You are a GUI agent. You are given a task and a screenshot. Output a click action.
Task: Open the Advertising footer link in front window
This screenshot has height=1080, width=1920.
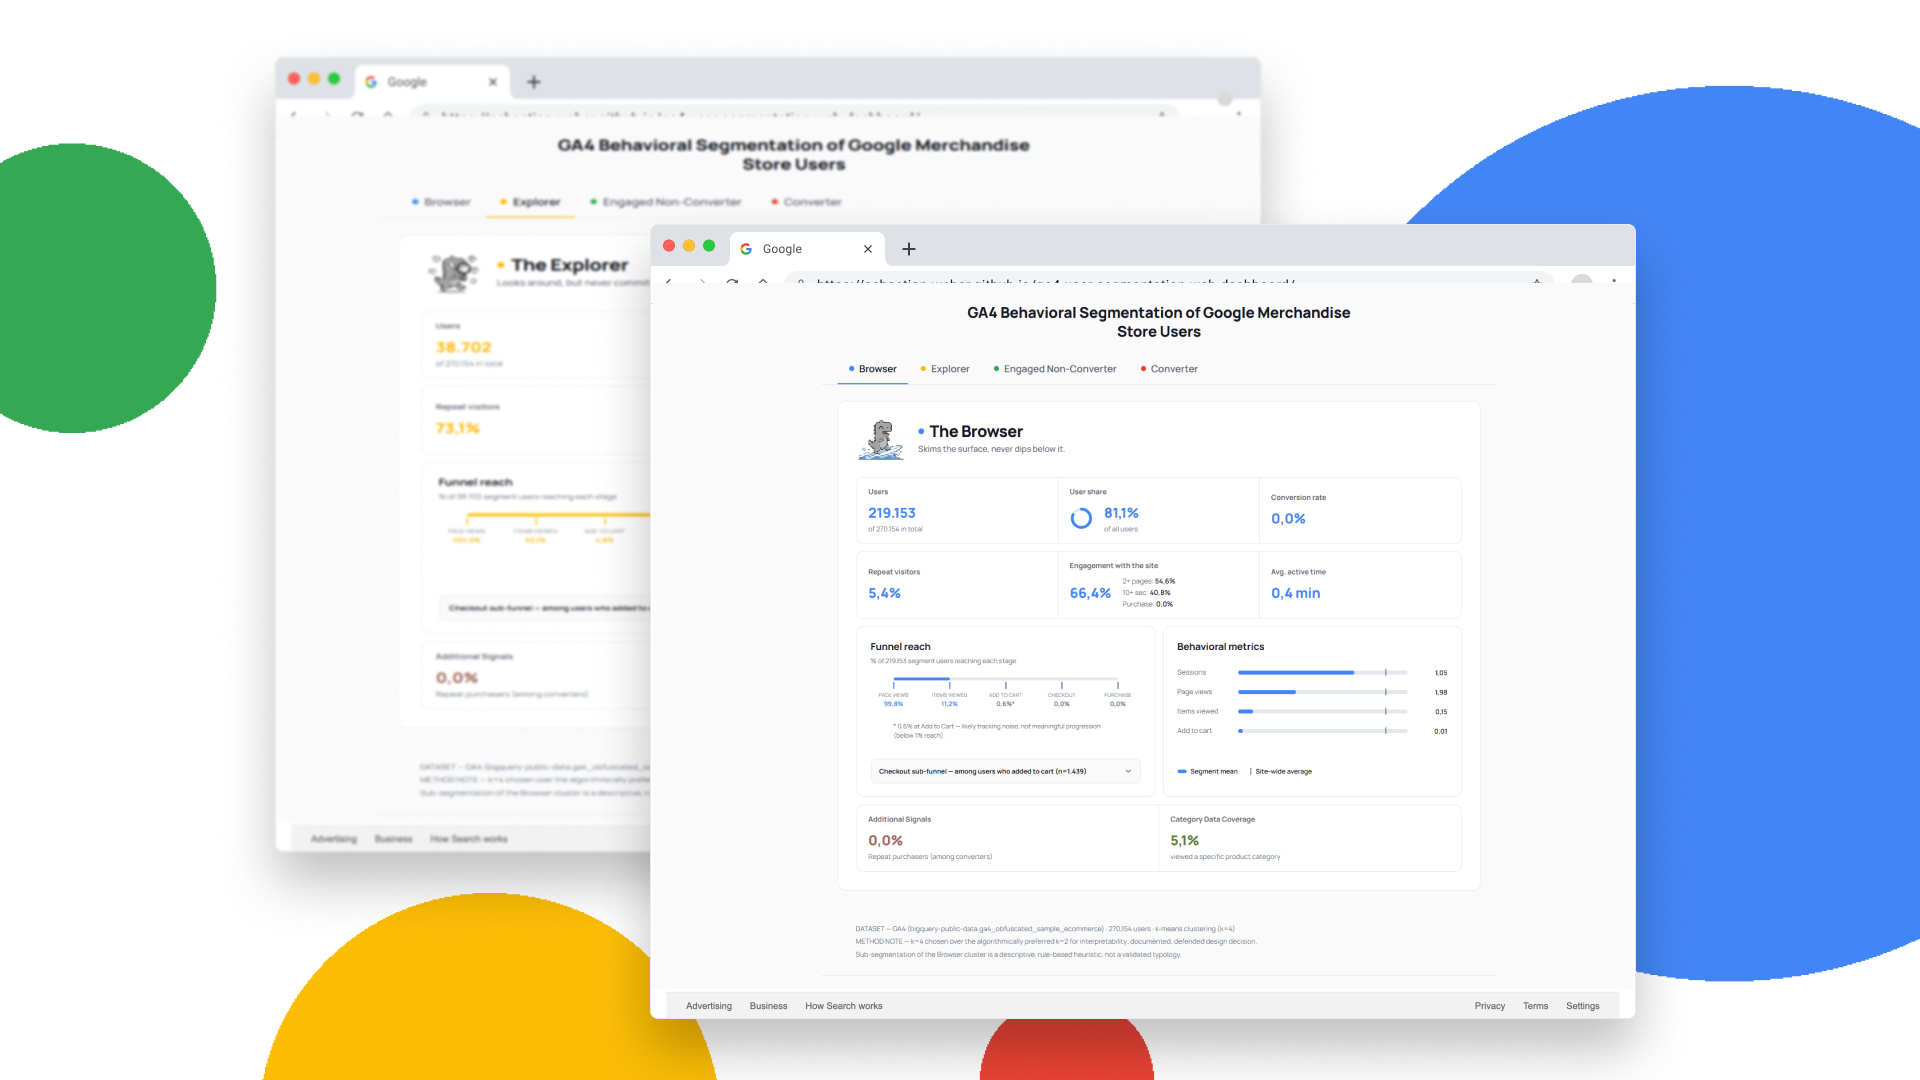[709, 1006]
